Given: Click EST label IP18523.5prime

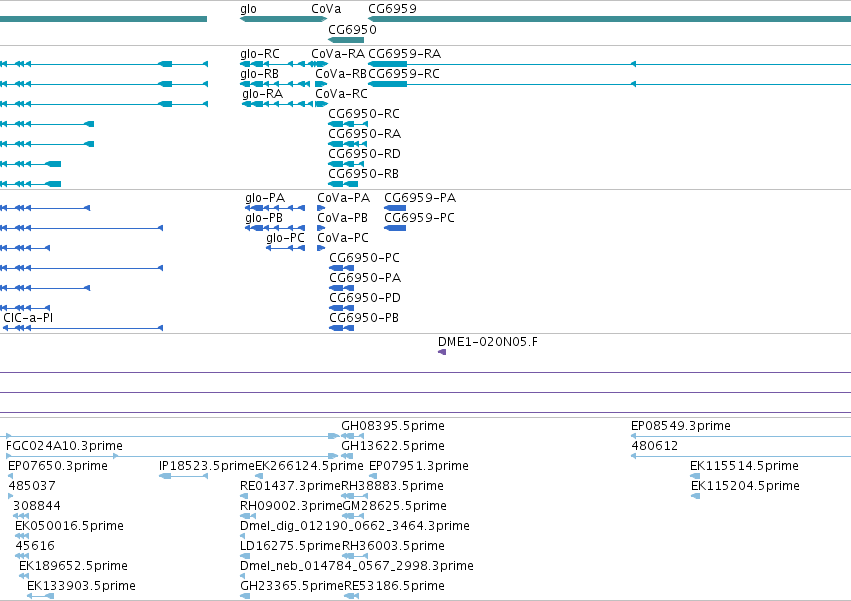Looking at the screenshot, I should coord(207,466).
